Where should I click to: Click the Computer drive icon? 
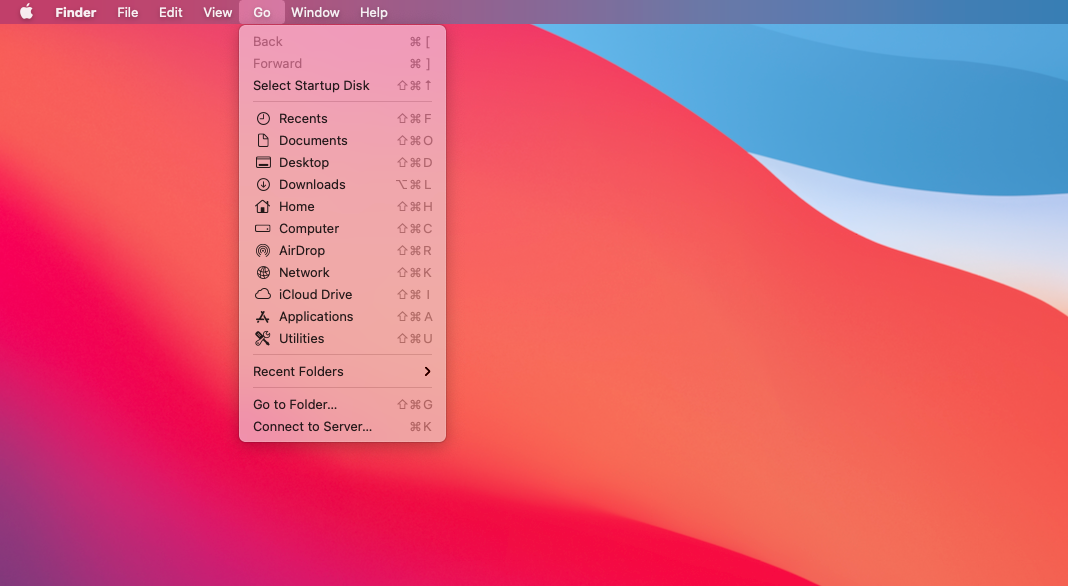(263, 228)
